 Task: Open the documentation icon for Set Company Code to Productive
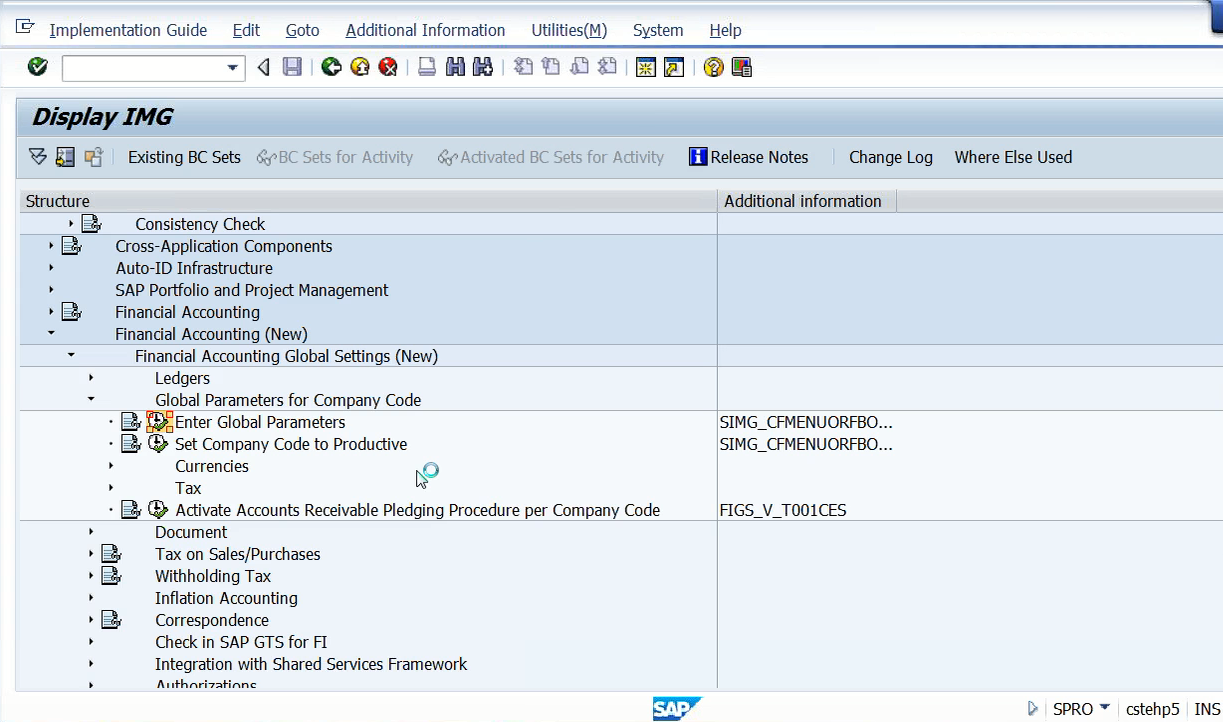click(x=131, y=444)
